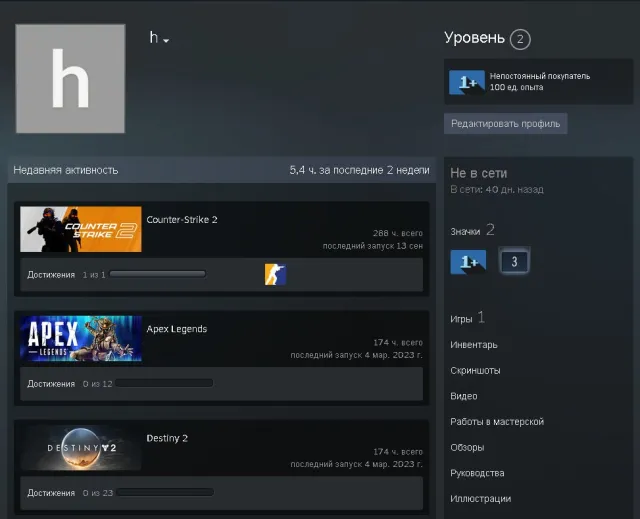Screen dimensions: 640x519
Task: Click the '288 ч. всего' playtime text
Action: (x=398, y=233)
